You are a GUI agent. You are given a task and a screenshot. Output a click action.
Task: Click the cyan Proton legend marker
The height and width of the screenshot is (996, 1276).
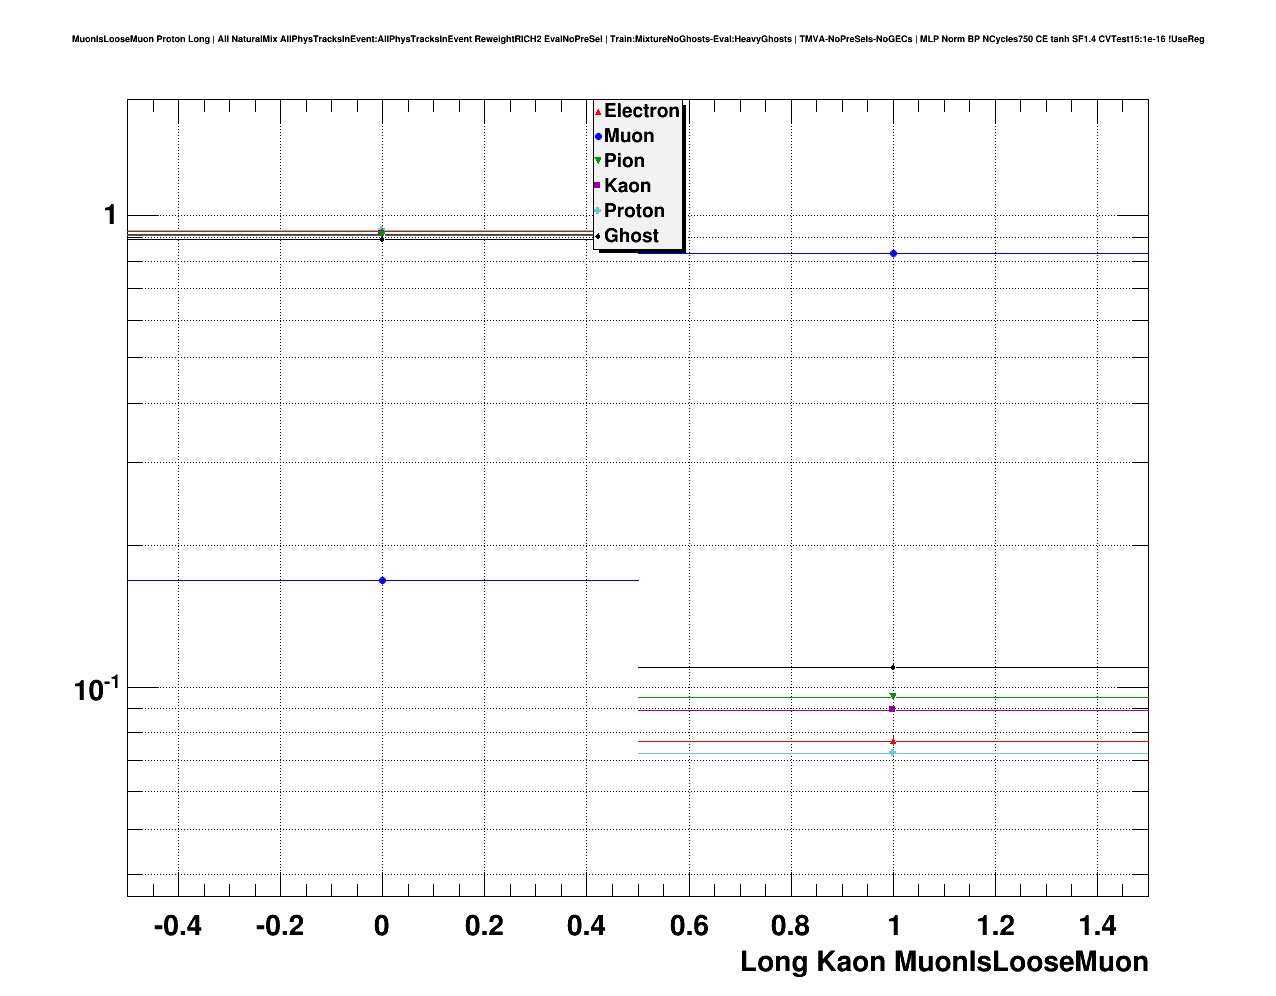[598, 211]
